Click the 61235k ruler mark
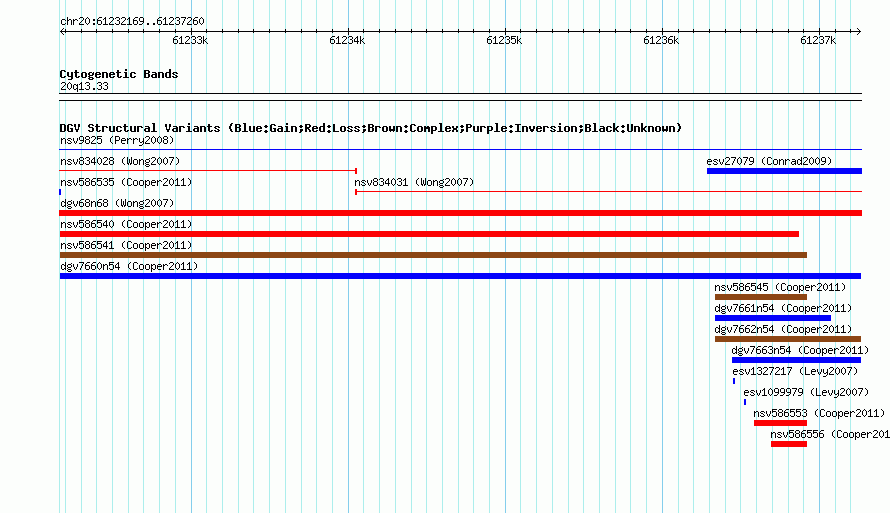Screen dimensions: 890x513 [x=504, y=40]
